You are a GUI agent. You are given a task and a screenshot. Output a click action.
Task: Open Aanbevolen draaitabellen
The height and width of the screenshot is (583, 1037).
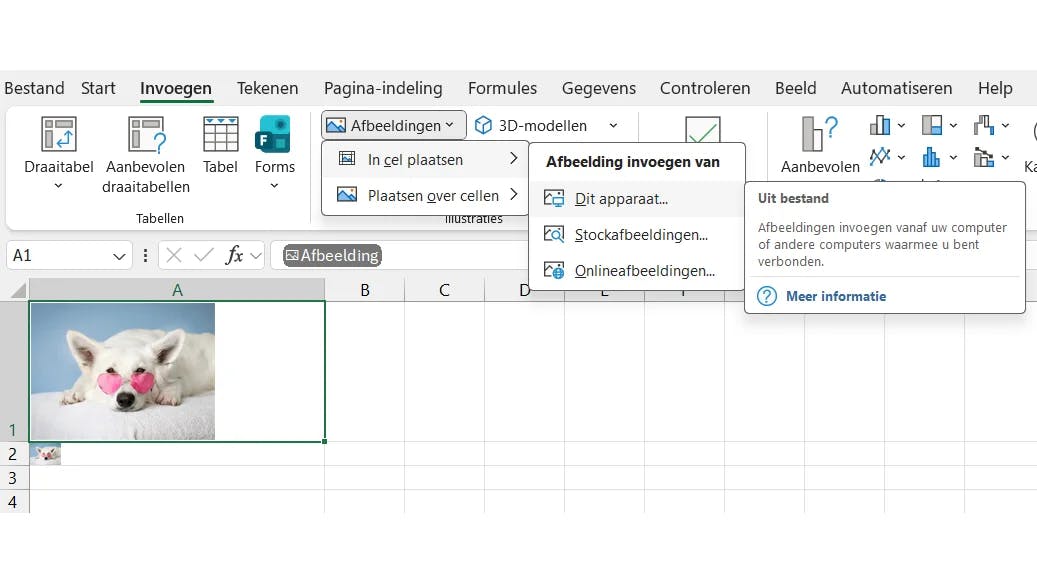[146, 134]
